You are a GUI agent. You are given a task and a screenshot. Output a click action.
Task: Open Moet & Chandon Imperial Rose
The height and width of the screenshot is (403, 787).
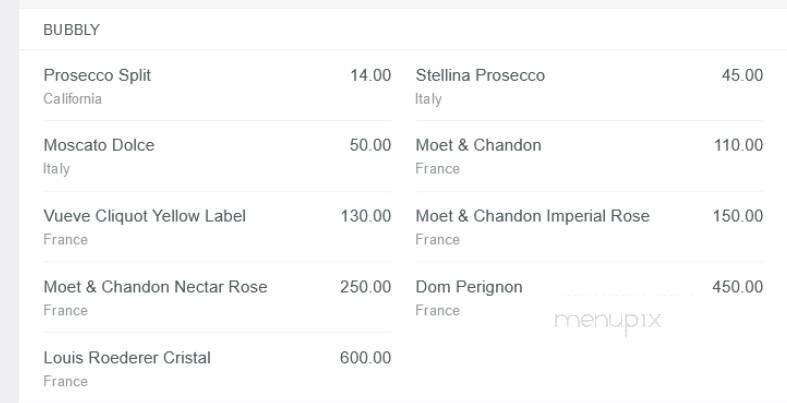tap(532, 217)
